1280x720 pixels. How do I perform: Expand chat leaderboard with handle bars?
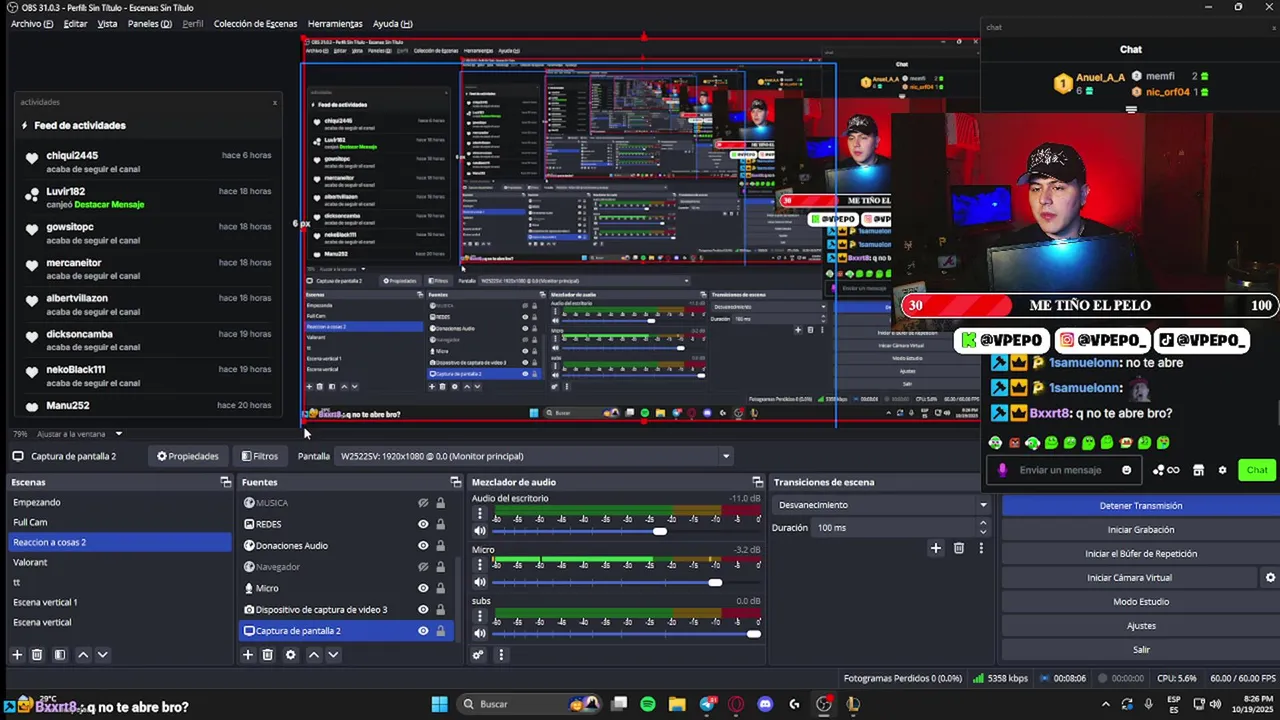tap(1131, 109)
